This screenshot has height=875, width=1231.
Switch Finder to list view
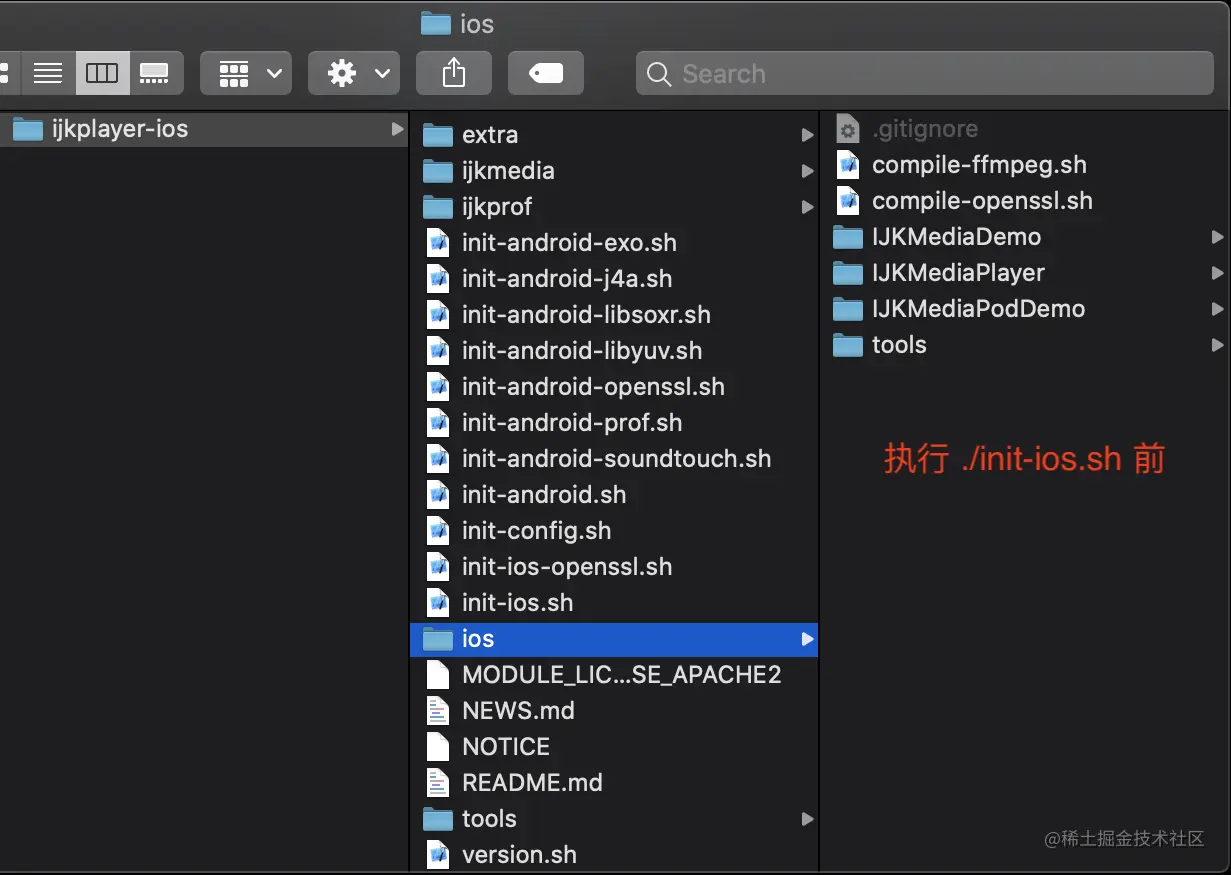click(48, 73)
